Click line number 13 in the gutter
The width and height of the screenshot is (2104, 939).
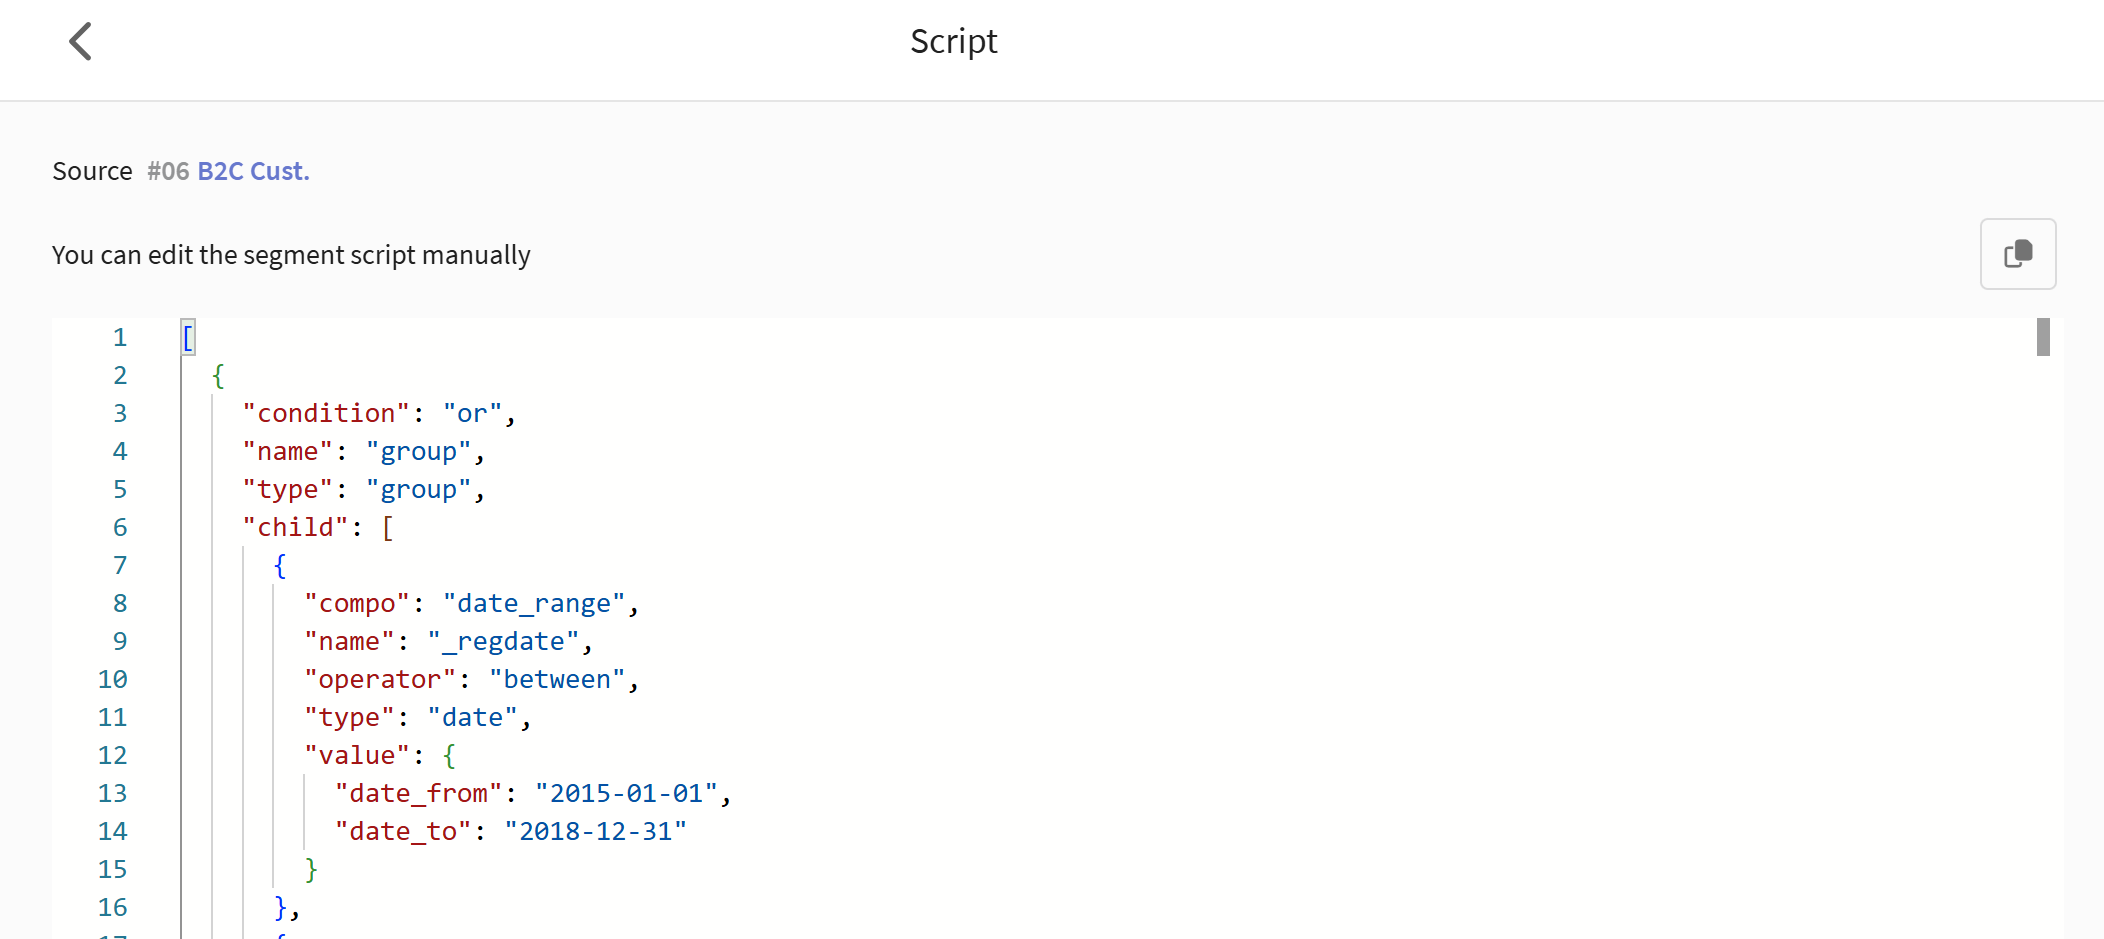112,793
